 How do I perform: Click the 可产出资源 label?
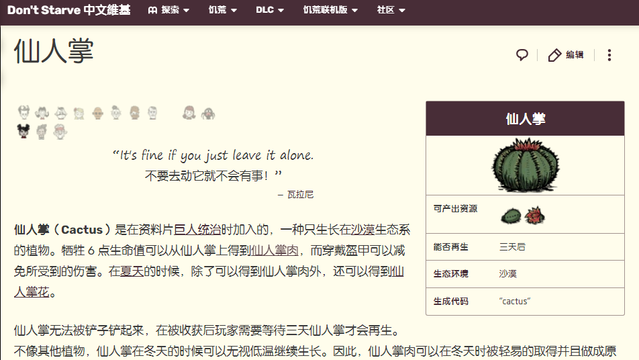pyautogui.click(x=455, y=209)
